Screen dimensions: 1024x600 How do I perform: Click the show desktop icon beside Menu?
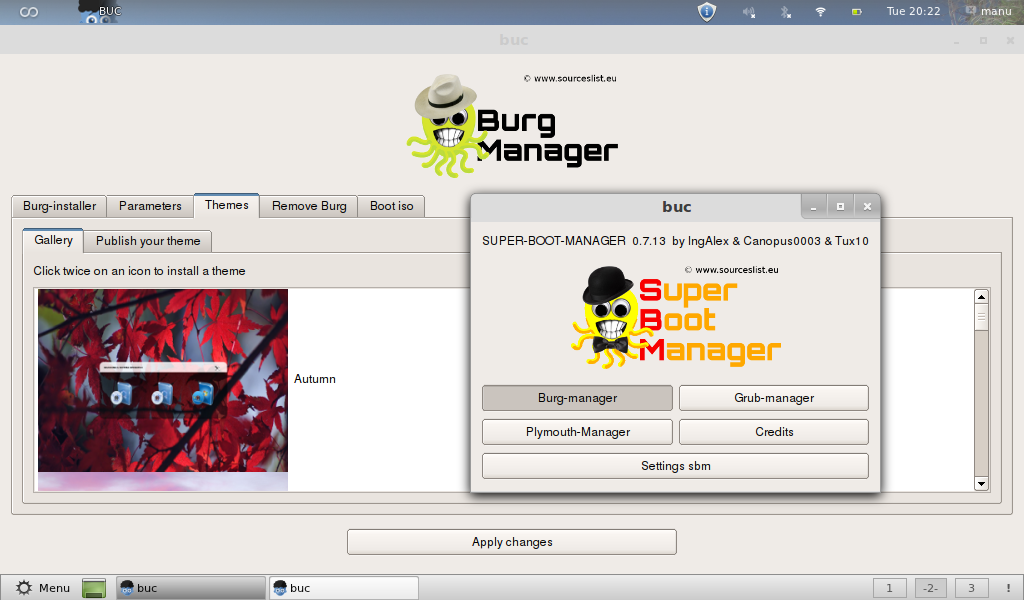(x=93, y=588)
